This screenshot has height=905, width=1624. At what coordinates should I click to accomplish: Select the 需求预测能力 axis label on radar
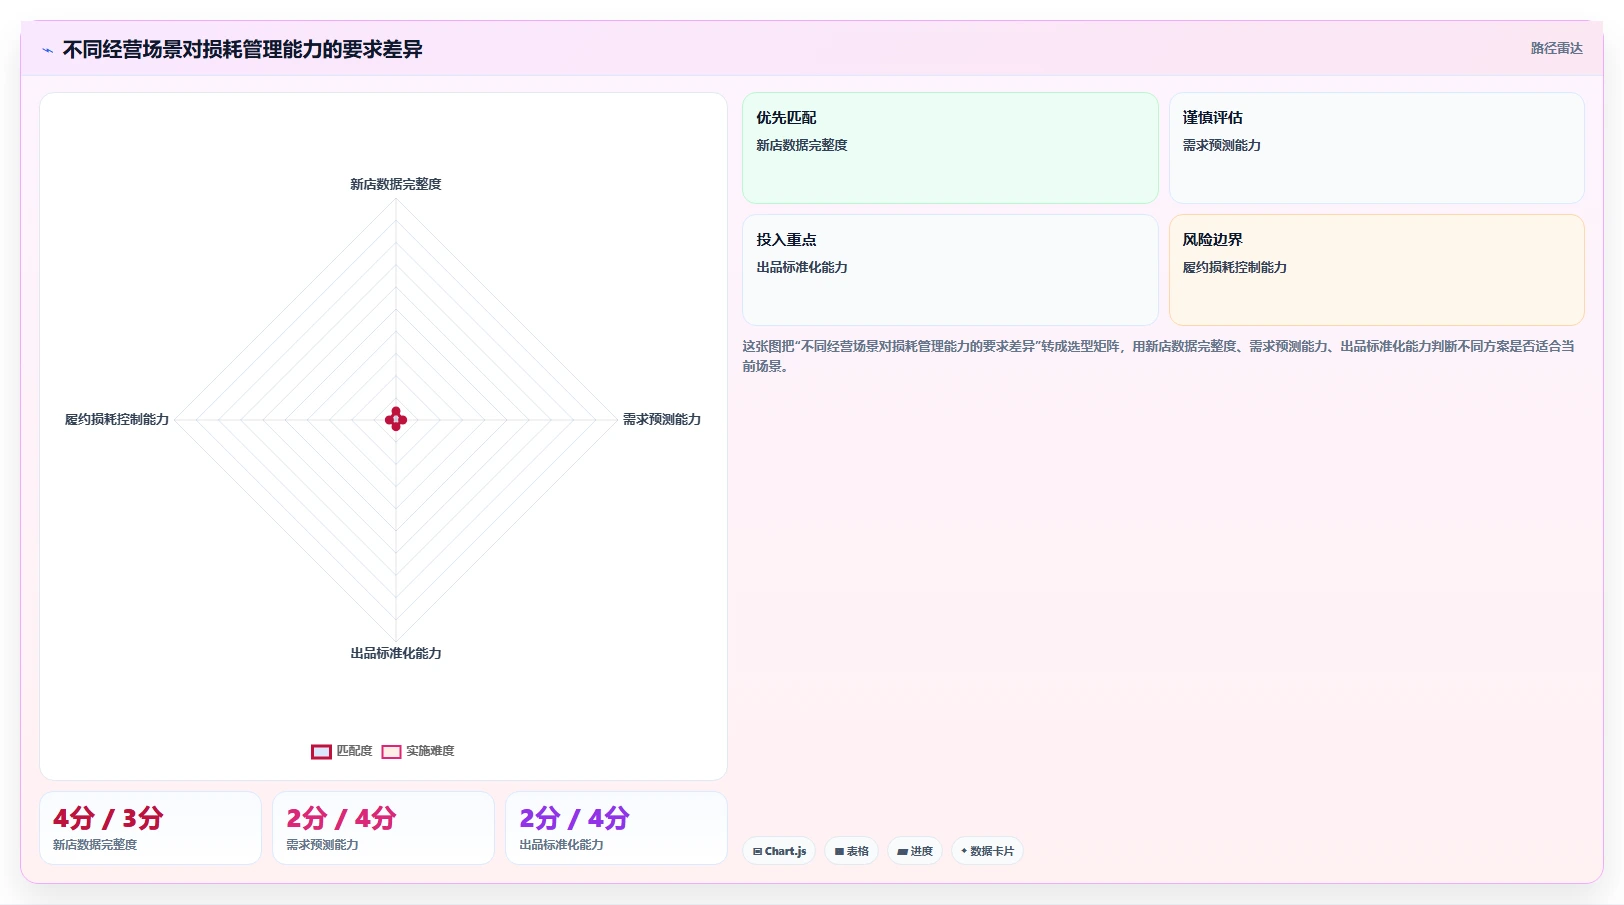click(x=662, y=419)
